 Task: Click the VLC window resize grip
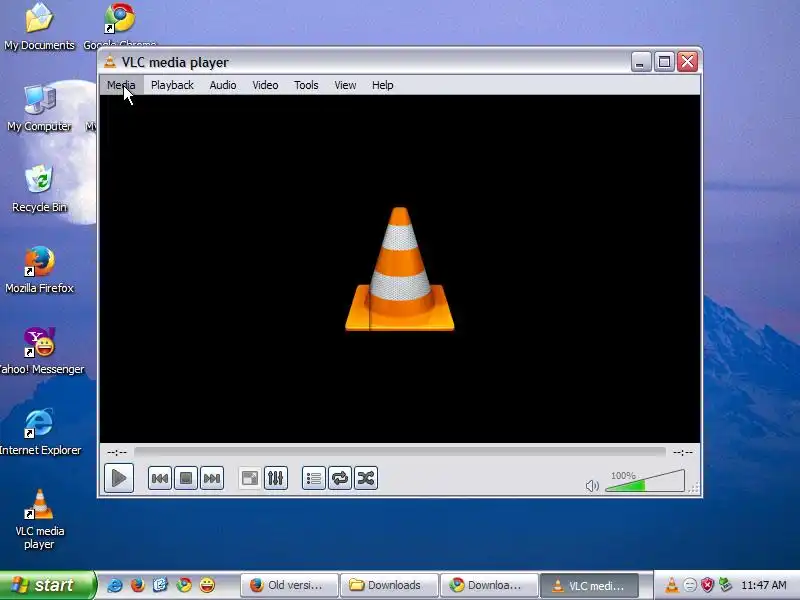click(x=693, y=488)
